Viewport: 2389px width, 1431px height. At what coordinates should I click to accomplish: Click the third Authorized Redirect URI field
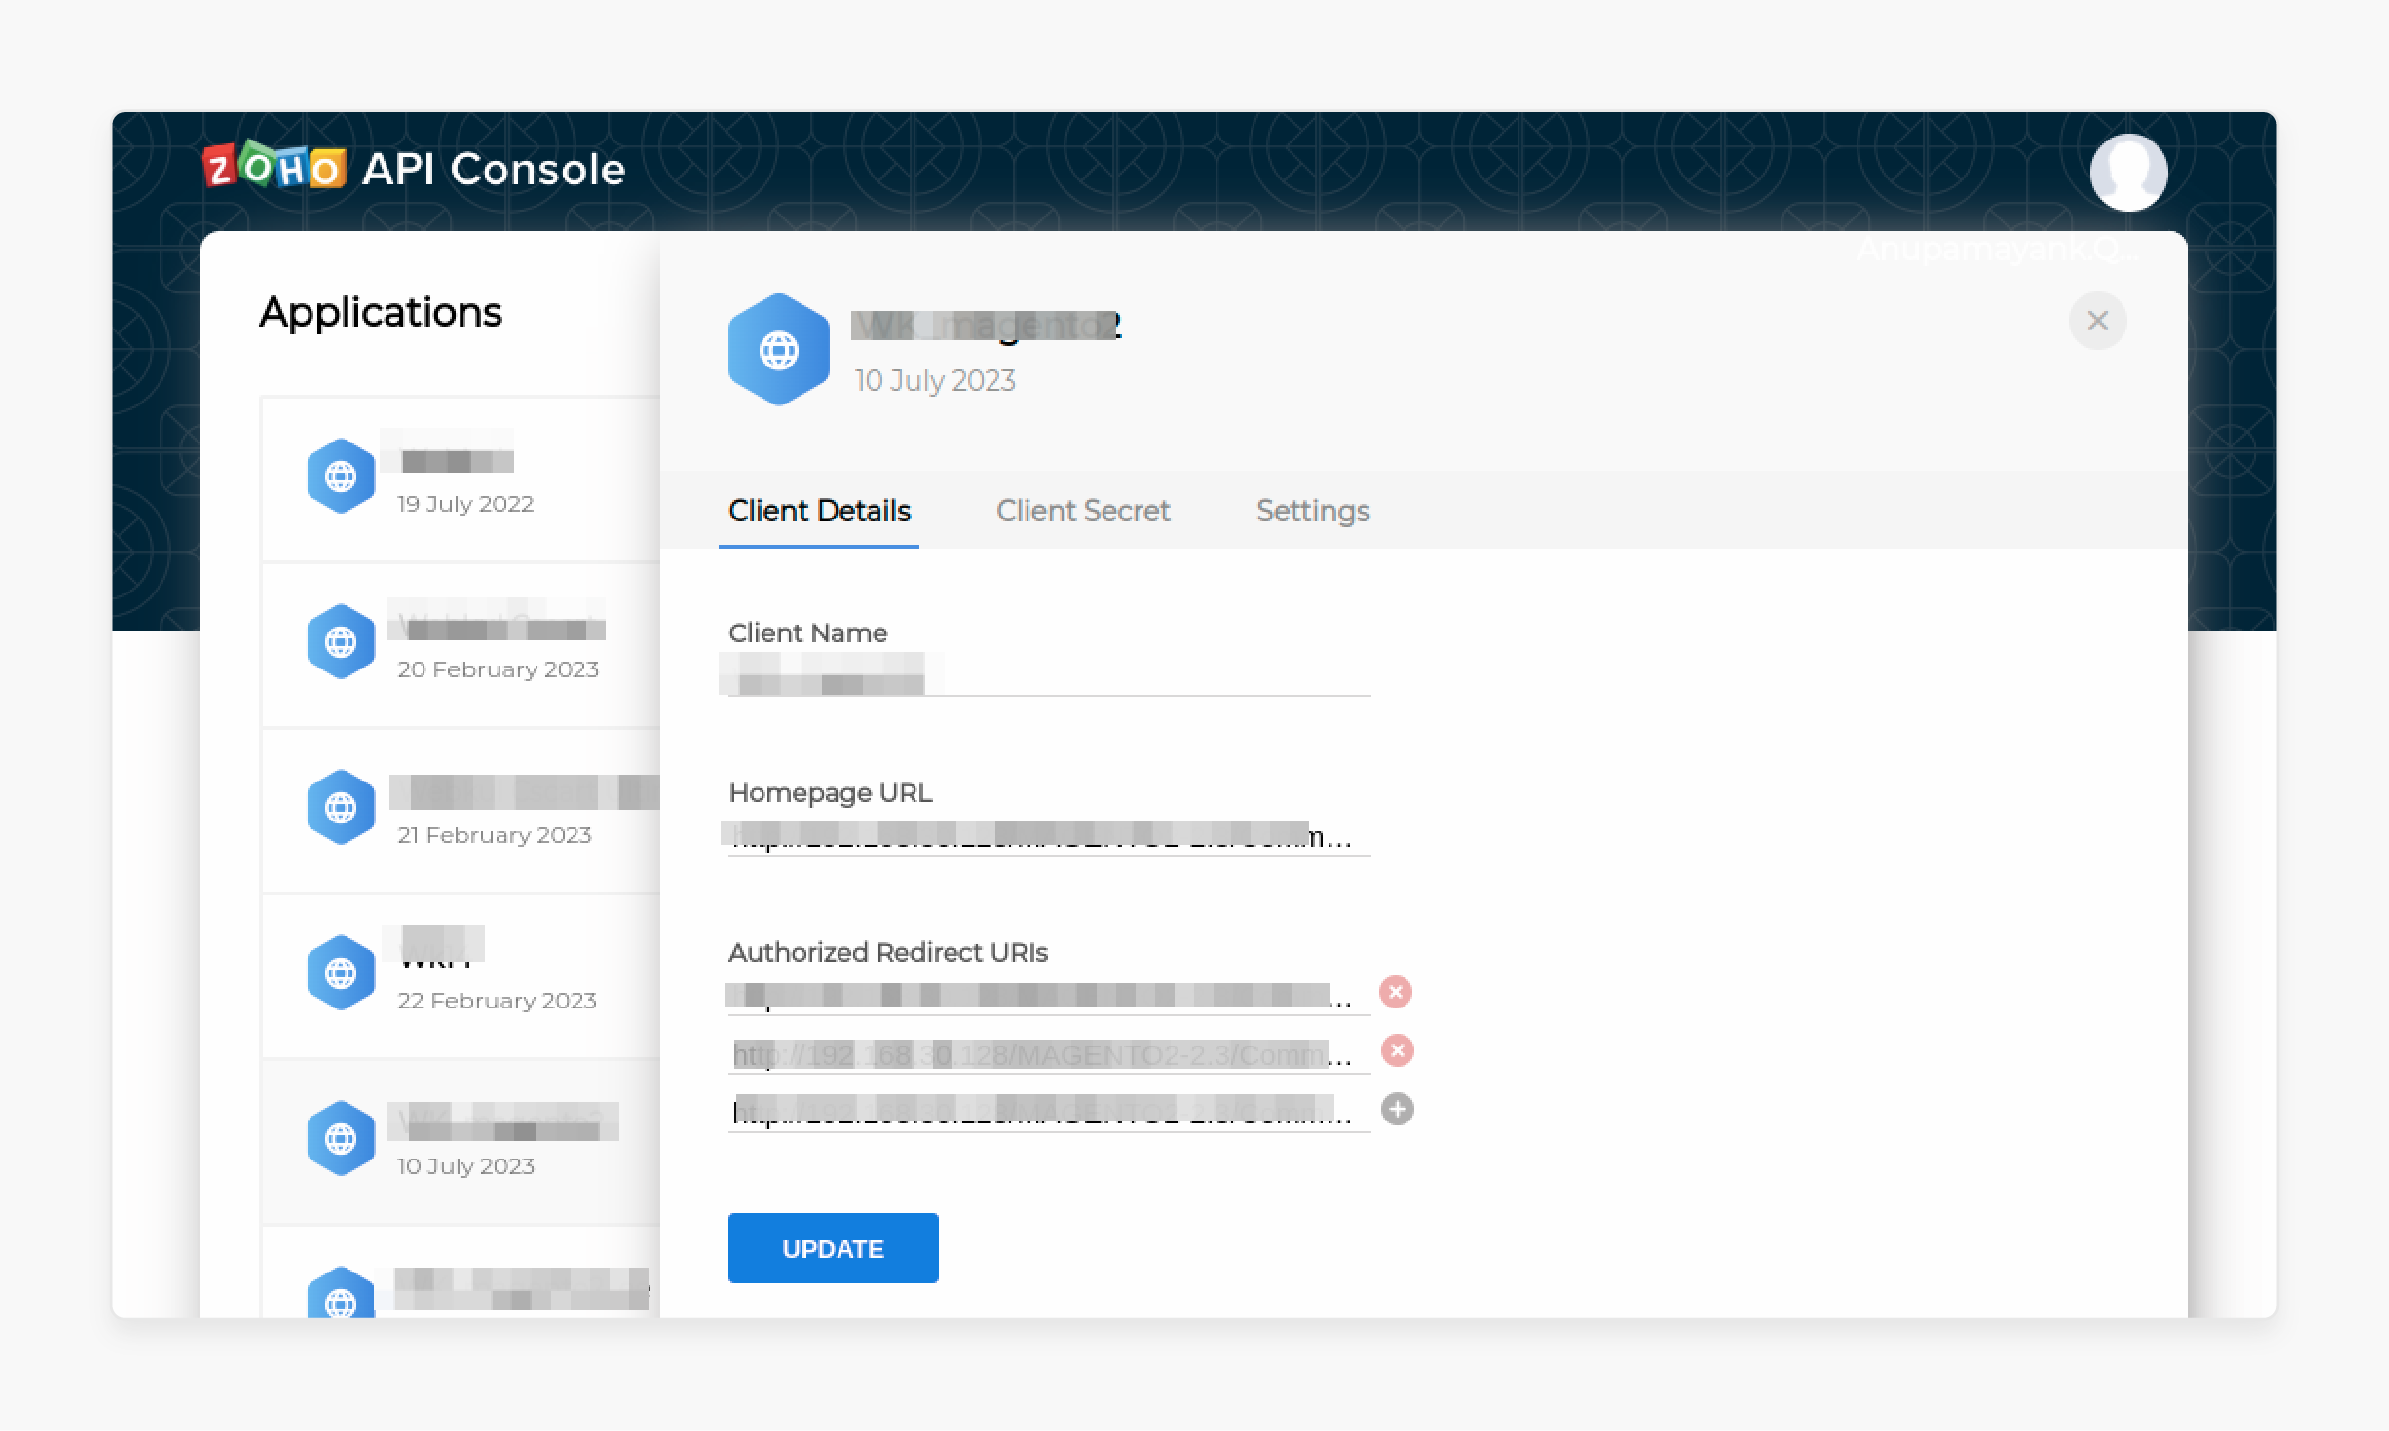point(1048,1111)
